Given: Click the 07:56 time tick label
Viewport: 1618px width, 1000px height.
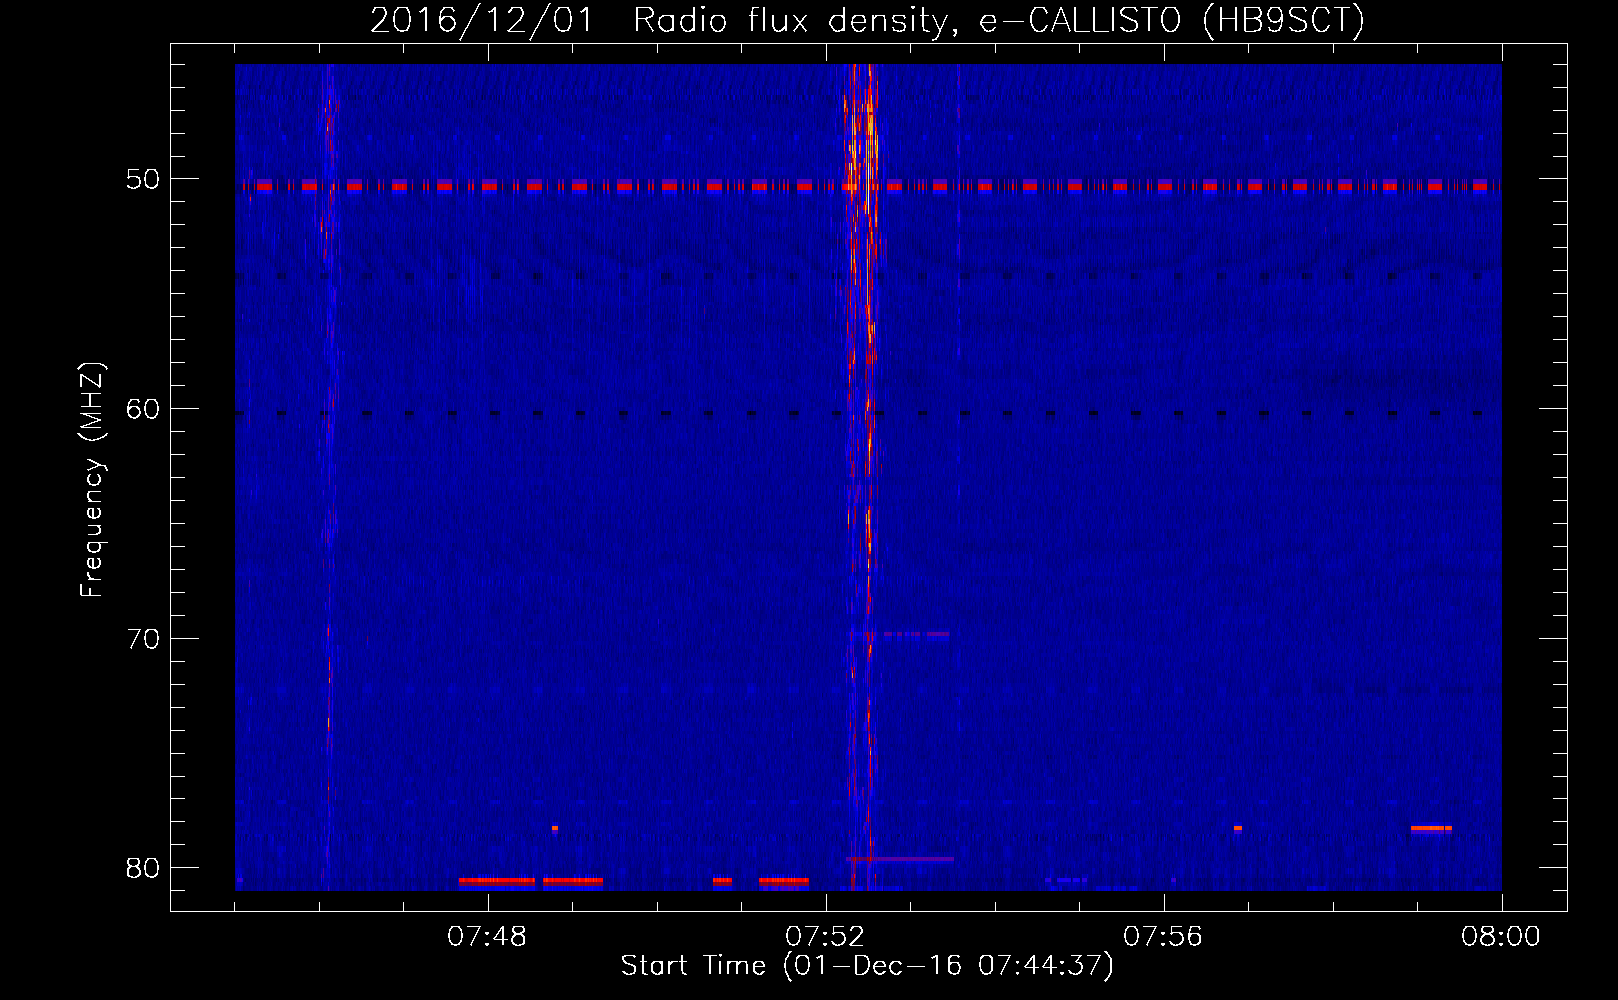Looking at the screenshot, I should point(1163,937).
